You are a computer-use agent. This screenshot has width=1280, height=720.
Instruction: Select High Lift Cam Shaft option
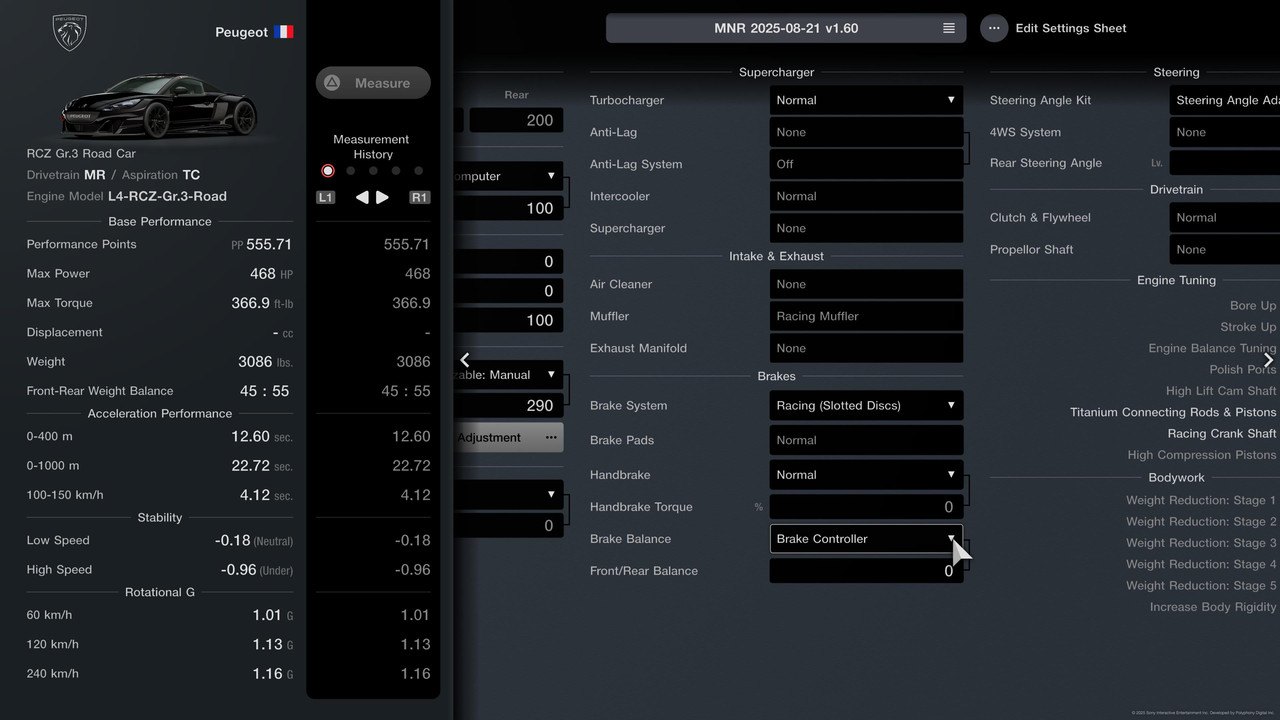coord(1221,391)
